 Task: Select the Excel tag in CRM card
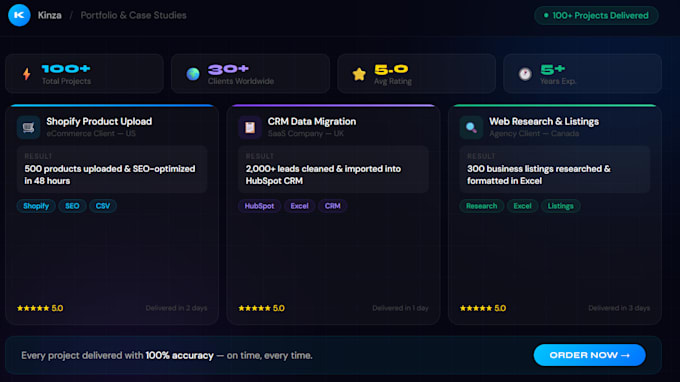[300, 206]
